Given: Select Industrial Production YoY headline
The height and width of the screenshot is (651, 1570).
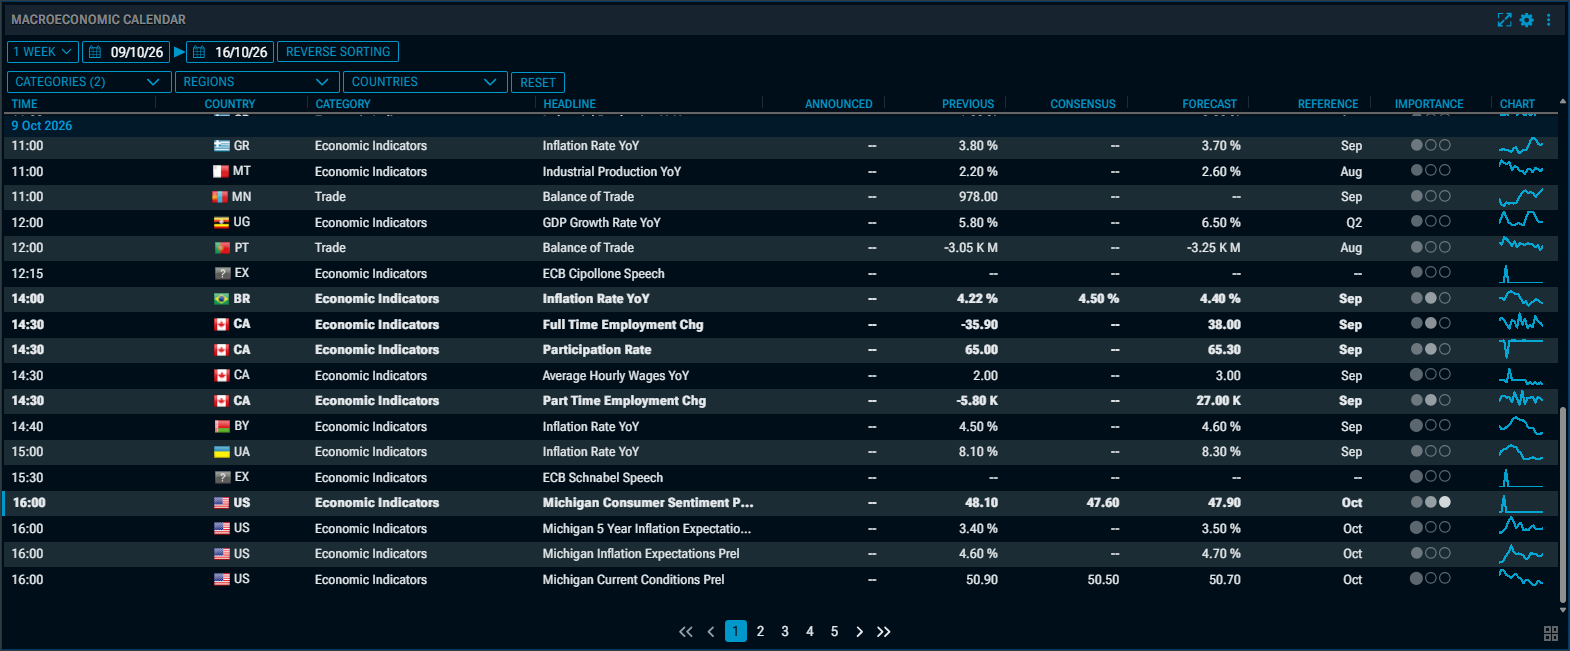Looking at the screenshot, I should 612,172.
